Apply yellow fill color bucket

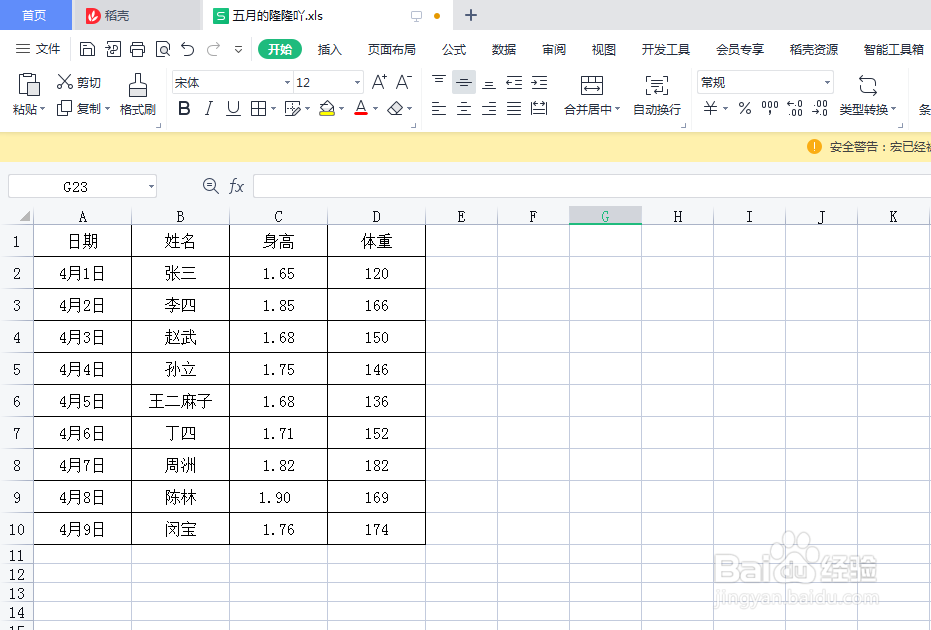pos(327,109)
